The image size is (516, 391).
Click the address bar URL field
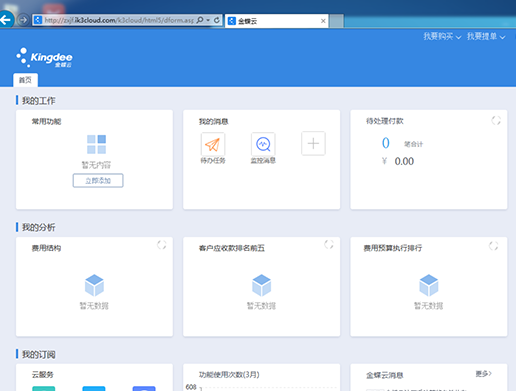(x=119, y=20)
